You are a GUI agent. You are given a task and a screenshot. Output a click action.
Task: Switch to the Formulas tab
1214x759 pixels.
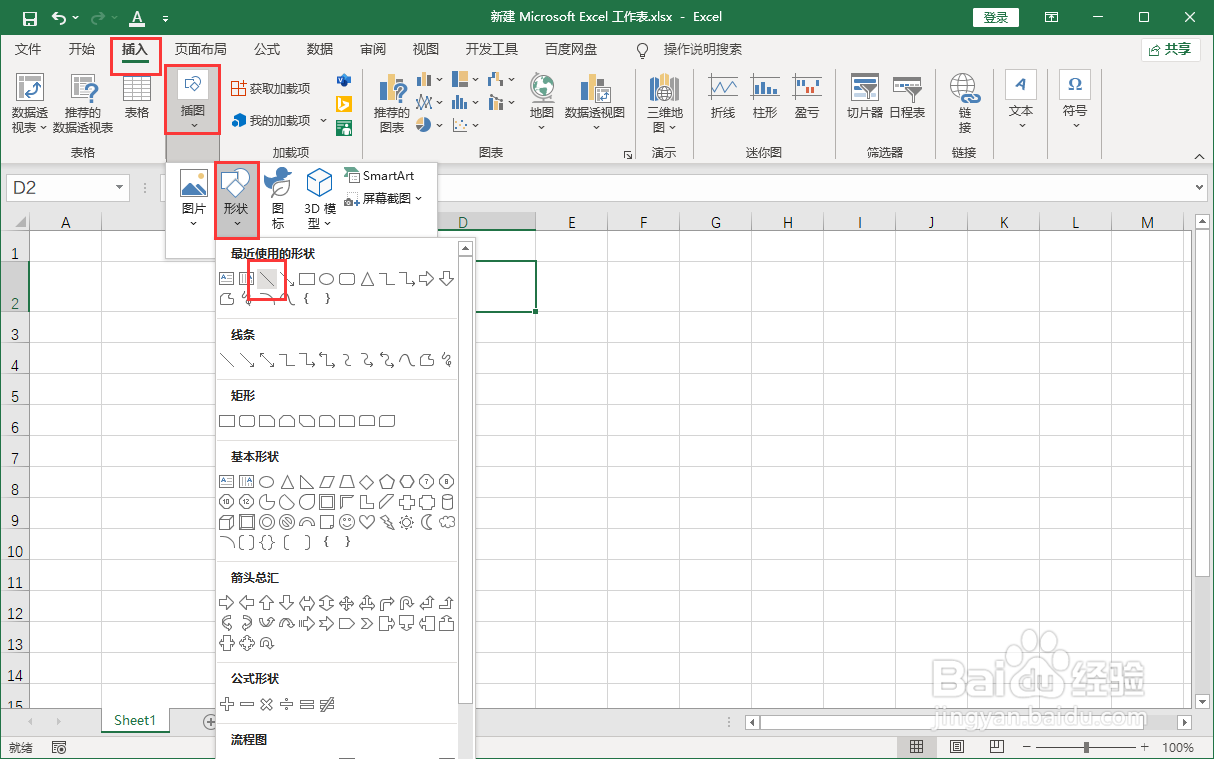[x=267, y=49]
